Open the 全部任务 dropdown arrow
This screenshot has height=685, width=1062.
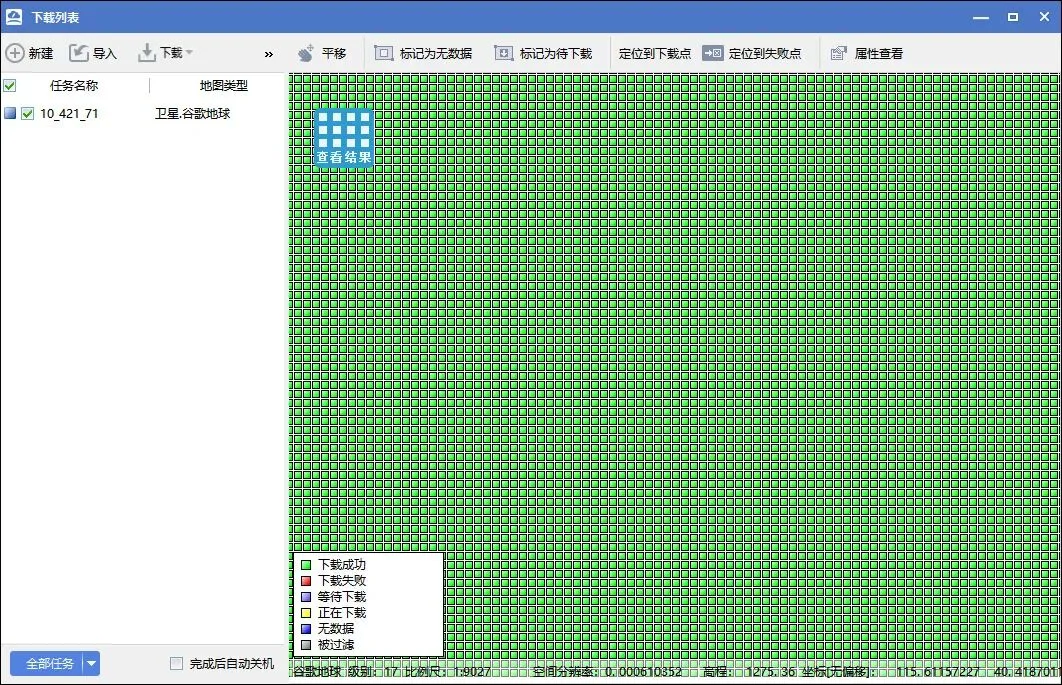pos(91,663)
